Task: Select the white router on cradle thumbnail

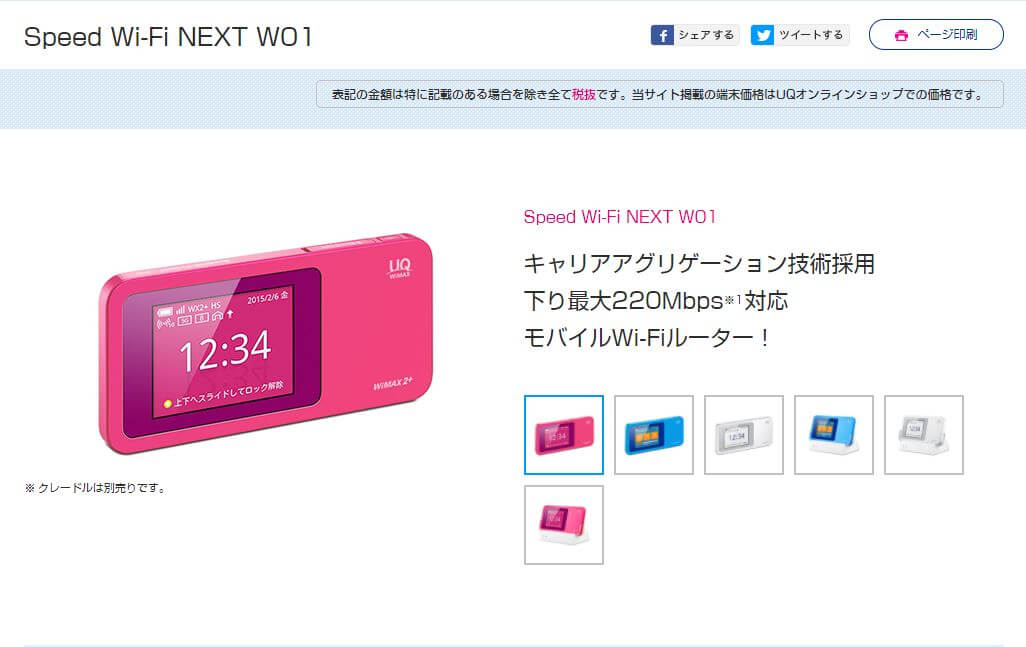Action: 924,435
